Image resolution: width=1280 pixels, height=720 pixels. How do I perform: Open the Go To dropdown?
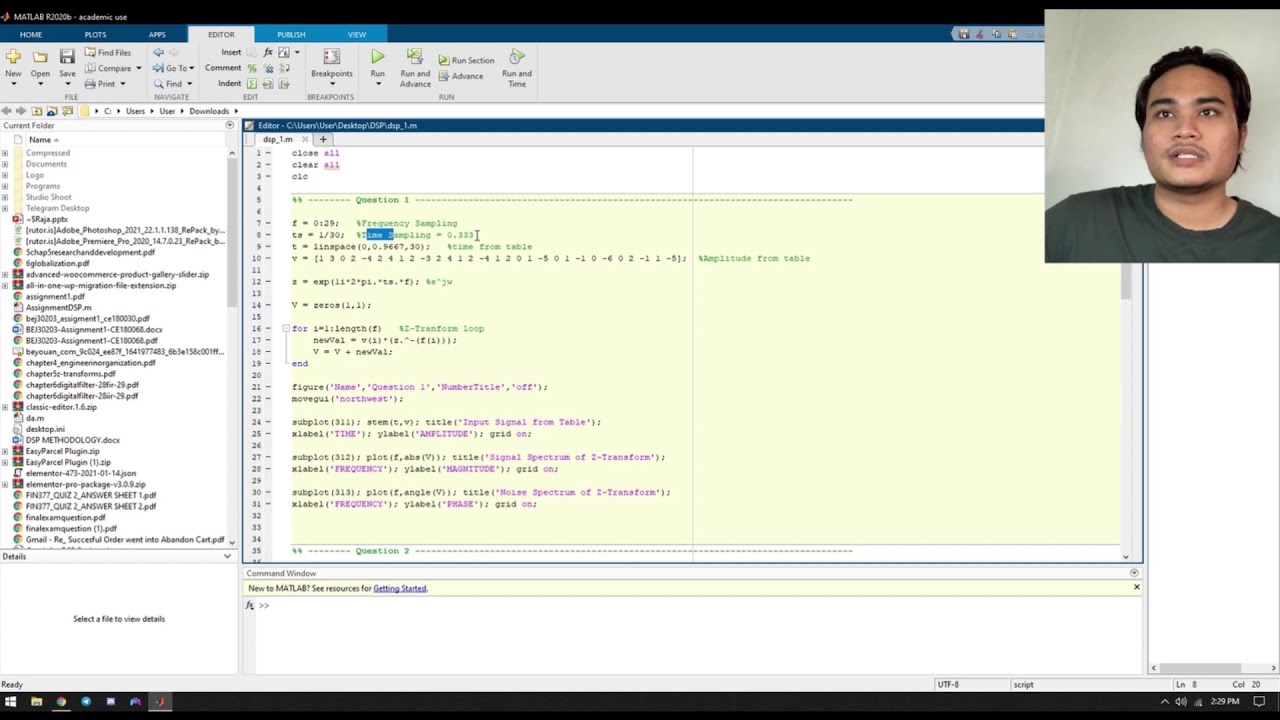click(194, 68)
